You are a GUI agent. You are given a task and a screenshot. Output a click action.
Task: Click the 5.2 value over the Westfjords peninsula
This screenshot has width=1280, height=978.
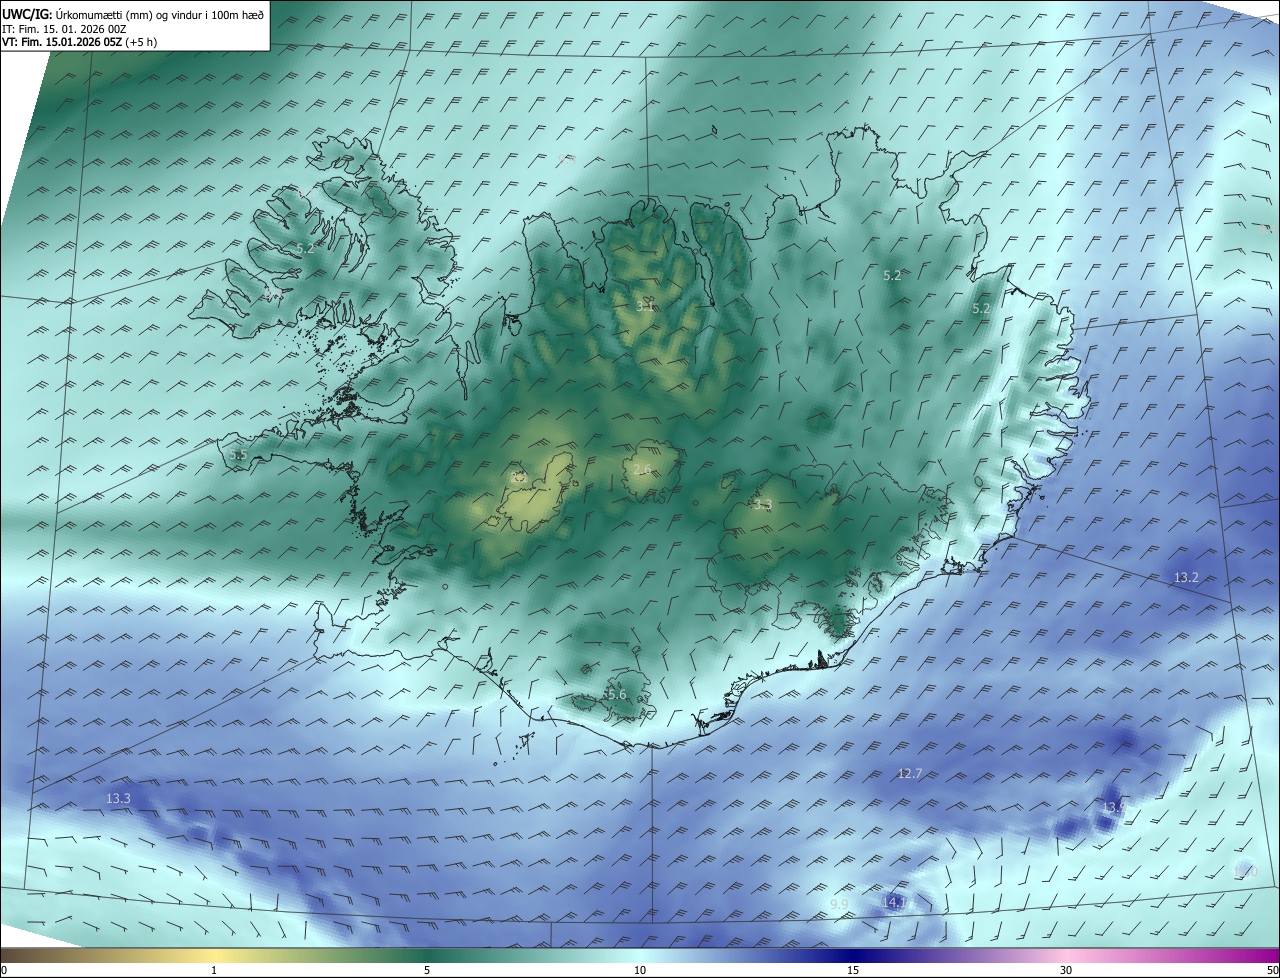(x=305, y=248)
